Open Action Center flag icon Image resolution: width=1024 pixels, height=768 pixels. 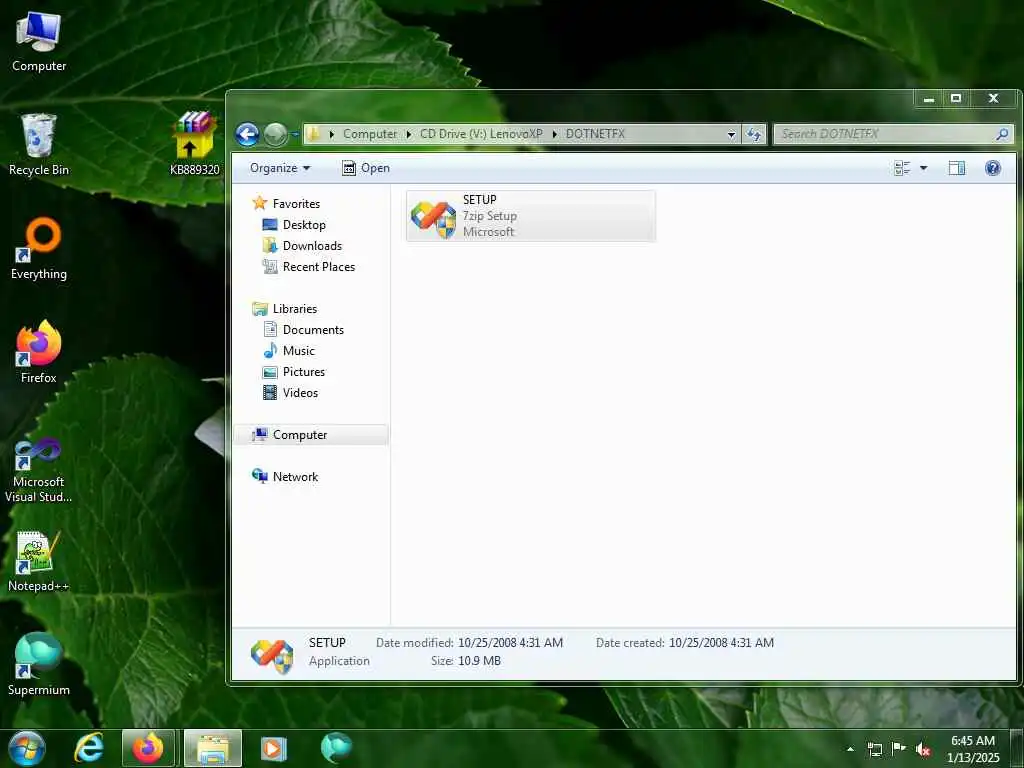899,749
